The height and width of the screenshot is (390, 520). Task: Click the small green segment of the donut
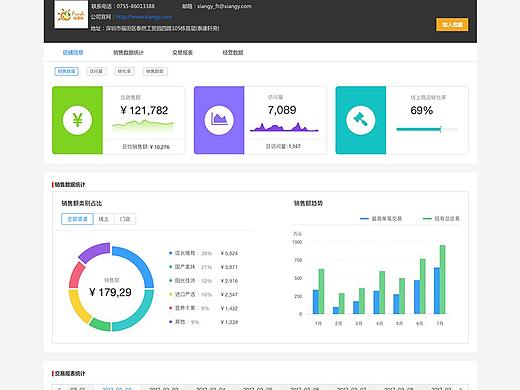tap(100, 325)
